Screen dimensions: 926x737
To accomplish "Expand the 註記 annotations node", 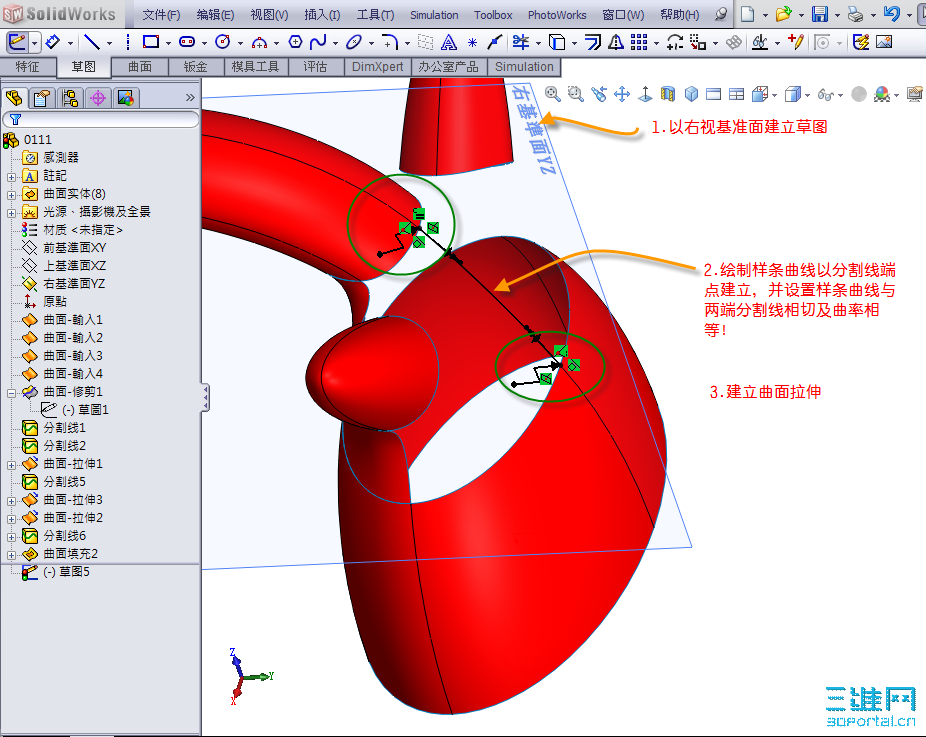I will pos(11,177).
